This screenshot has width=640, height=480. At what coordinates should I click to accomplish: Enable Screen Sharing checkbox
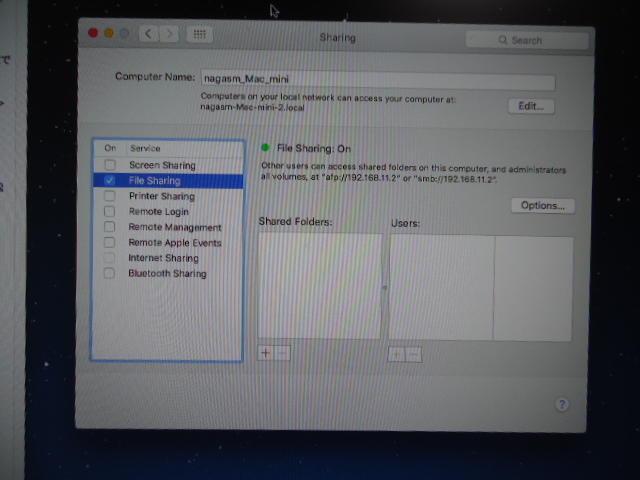coord(110,164)
